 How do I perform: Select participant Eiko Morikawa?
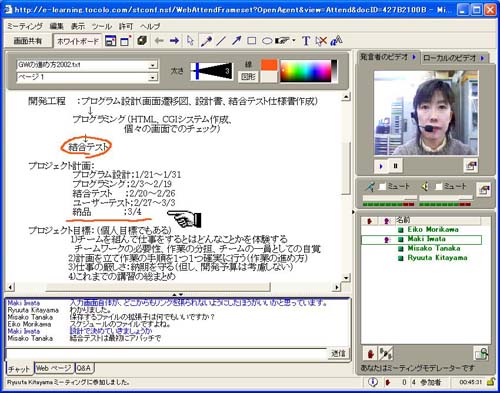[433, 230]
